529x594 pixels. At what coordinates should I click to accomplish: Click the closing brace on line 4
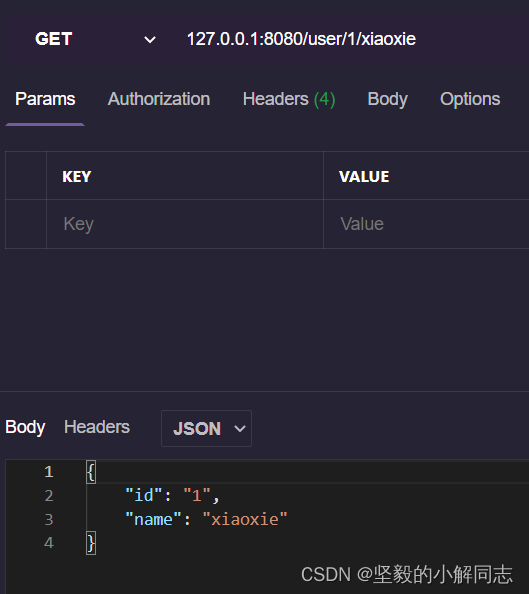click(91, 543)
